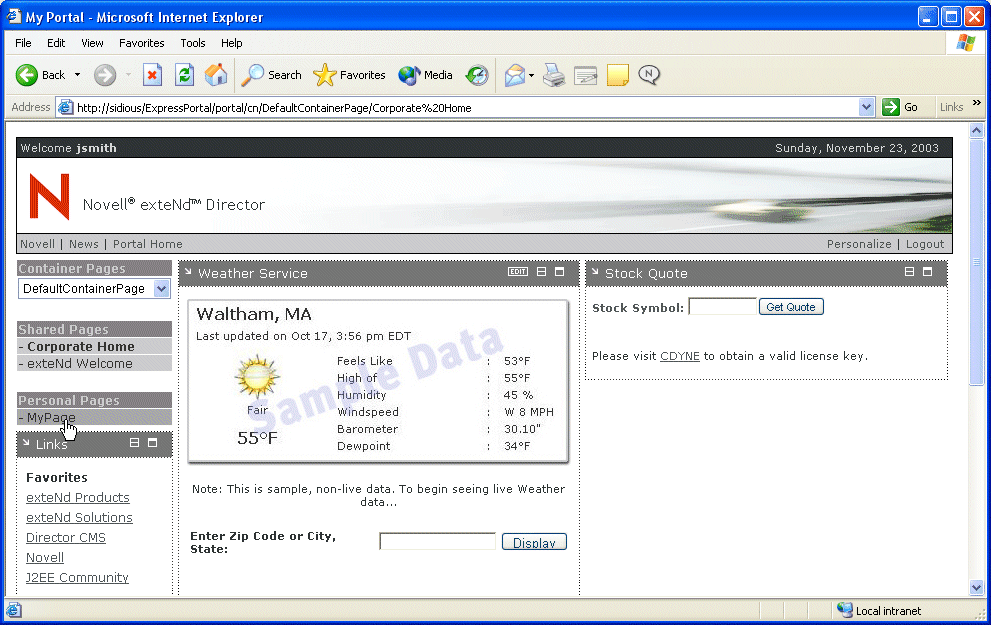The width and height of the screenshot is (991, 625).
Task: Minimize the Stock Quote portlet
Action: point(909,272)
